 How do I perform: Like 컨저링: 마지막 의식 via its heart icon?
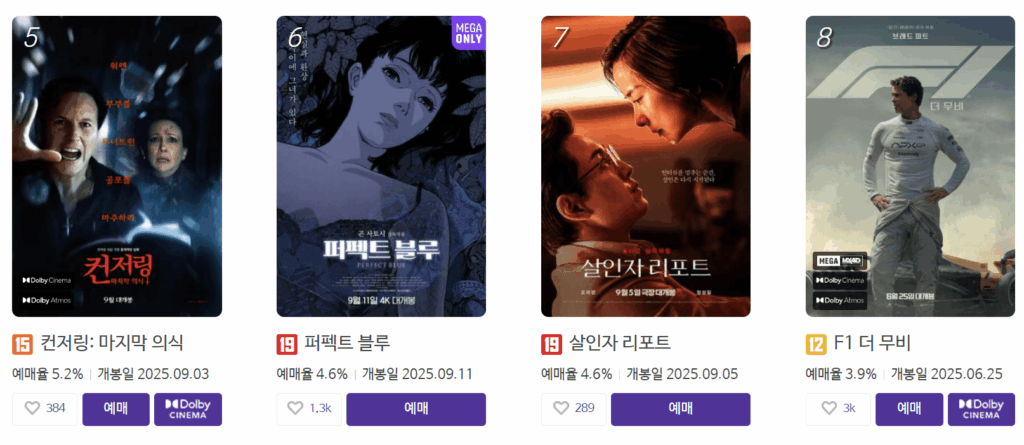click(44, 409)
